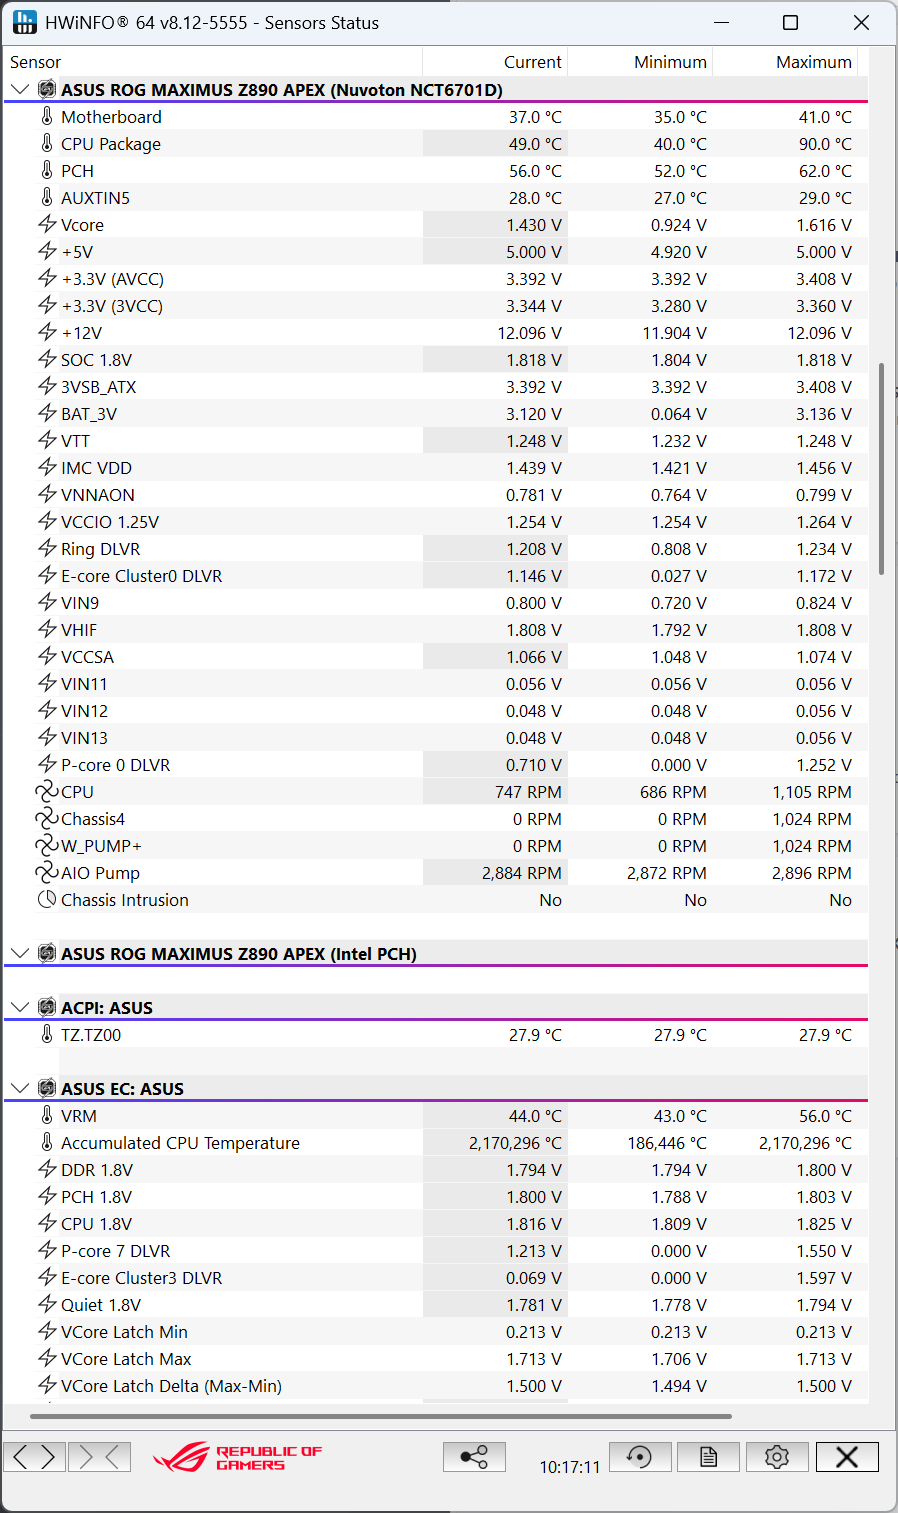This screenshot has width=898, height=1513.
Task: Collapse the ASUS EC: ASUS group
Action: 20,1089
